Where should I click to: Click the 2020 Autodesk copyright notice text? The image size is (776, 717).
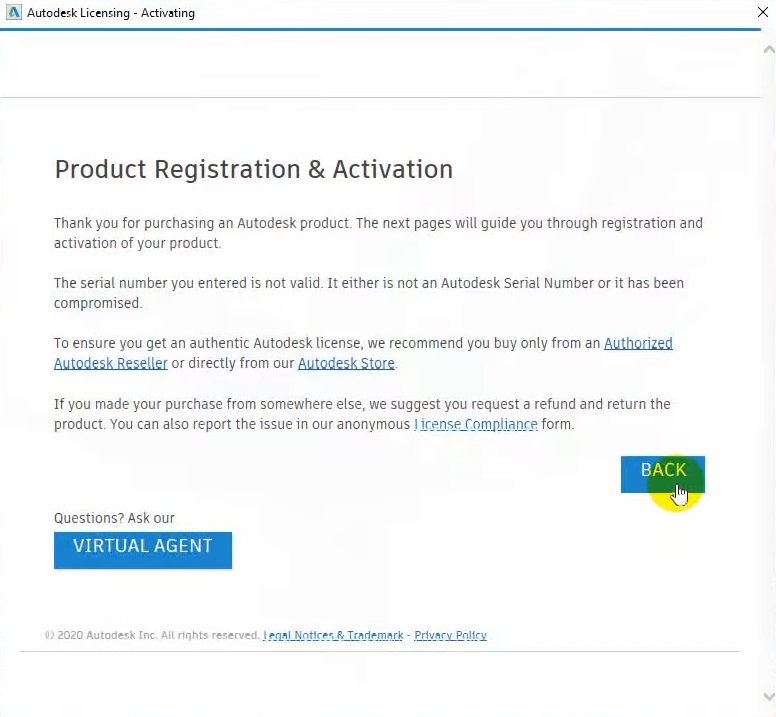click(152, 635)
